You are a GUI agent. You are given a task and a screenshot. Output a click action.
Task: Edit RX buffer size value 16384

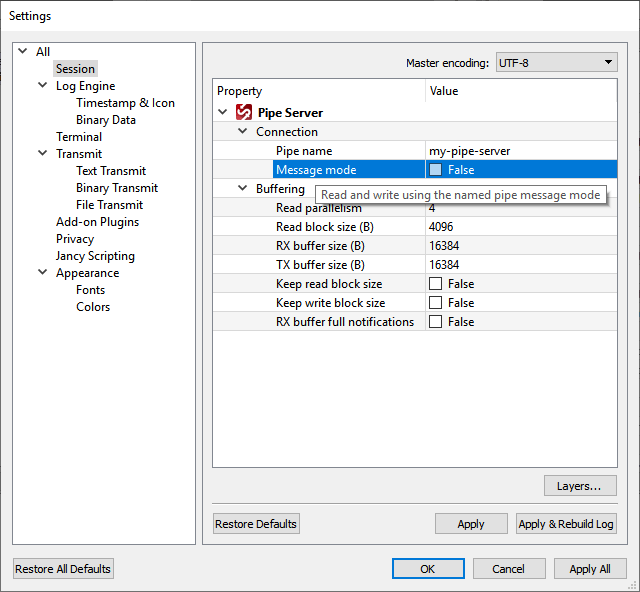[x=521, y=246]
